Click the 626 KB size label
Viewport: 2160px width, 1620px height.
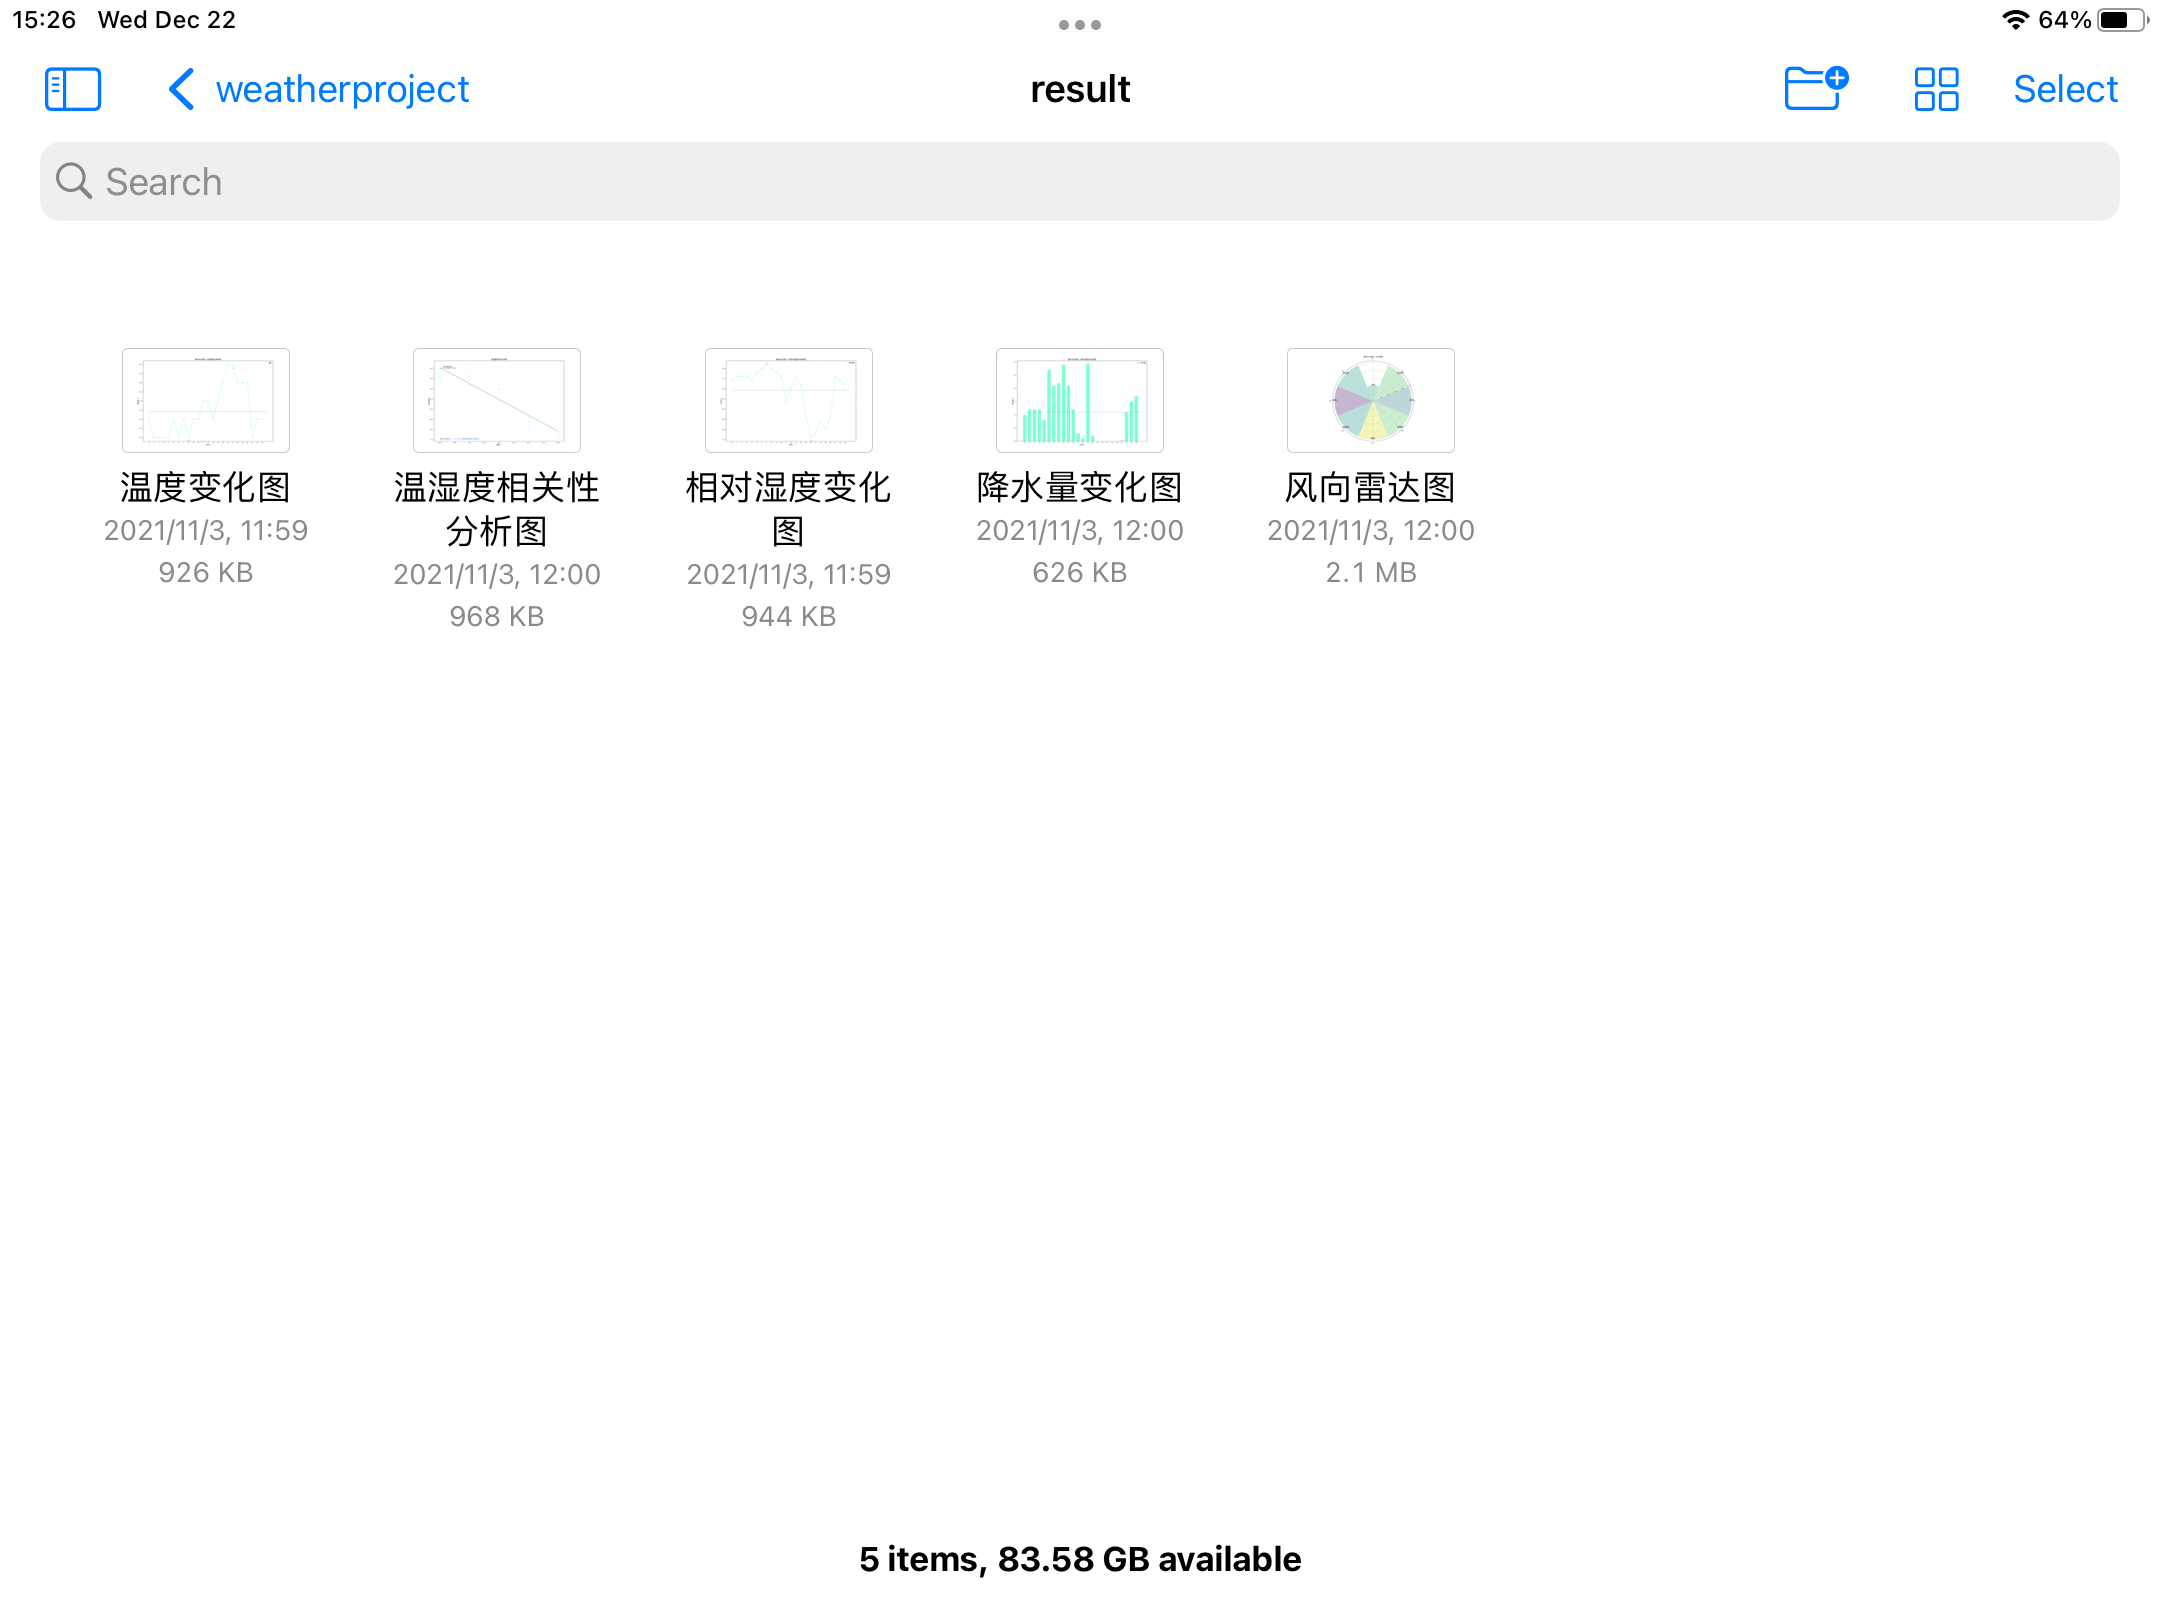click(1080, 572)
